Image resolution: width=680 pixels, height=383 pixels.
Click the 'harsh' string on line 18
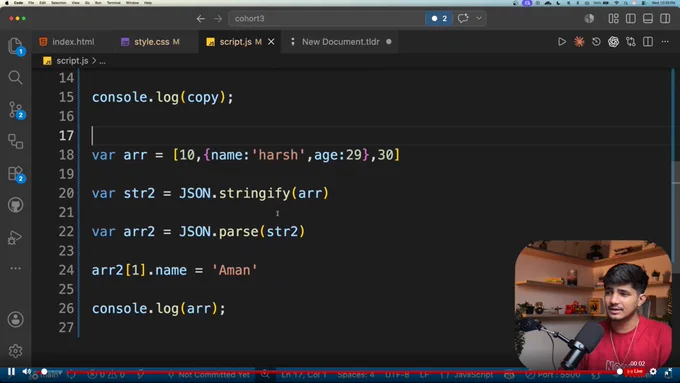pyautogui.click(x=278, y=155)
